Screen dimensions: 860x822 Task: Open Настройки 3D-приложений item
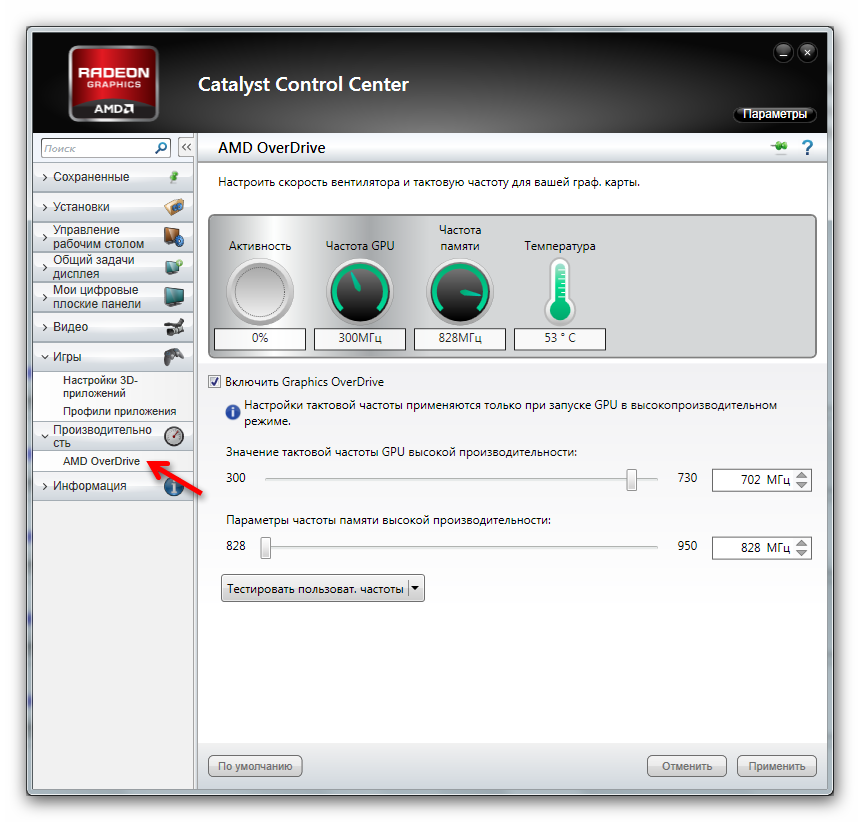100,386
